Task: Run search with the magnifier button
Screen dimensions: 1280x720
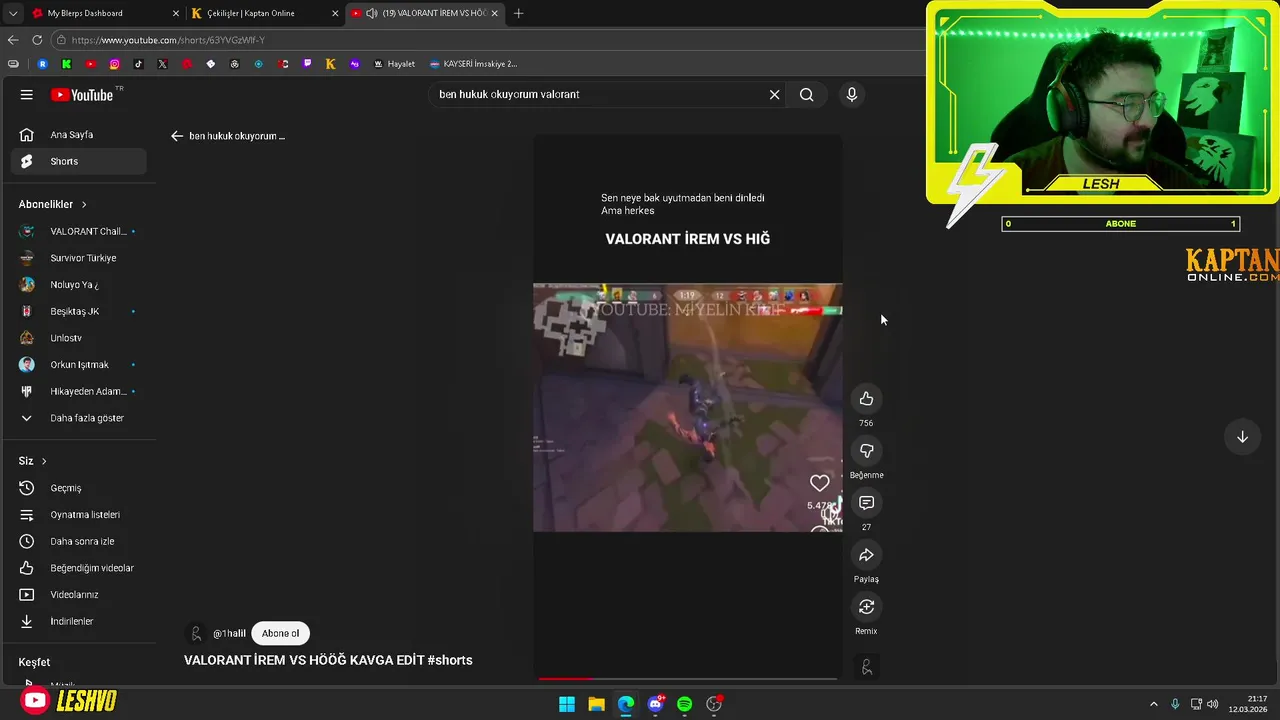Action: [x=806, y=95]
